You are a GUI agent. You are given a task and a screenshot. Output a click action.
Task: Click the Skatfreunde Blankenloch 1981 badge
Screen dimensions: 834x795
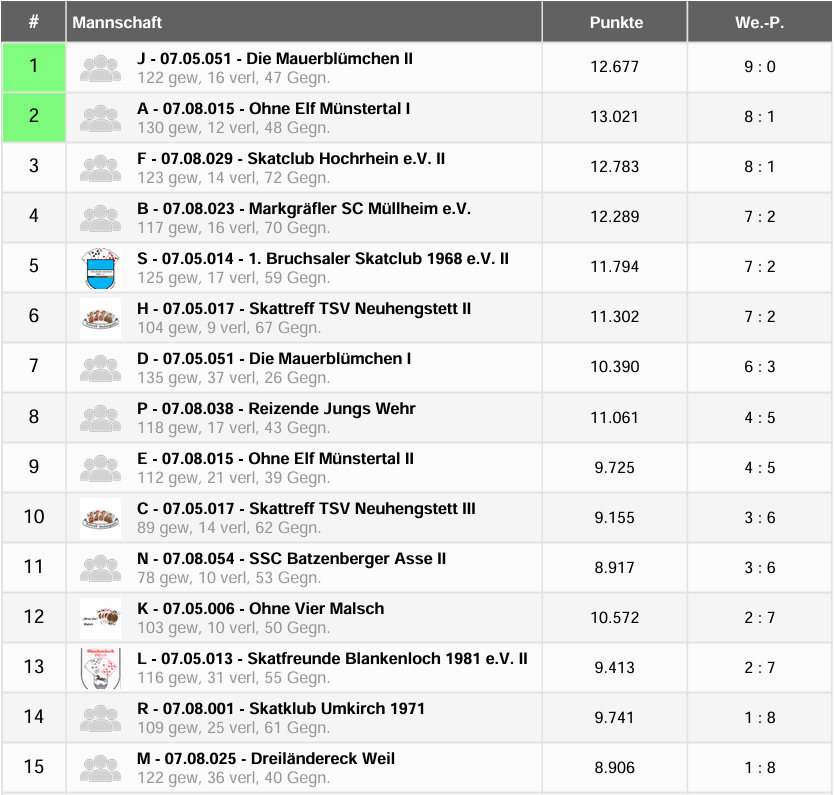click(100, 667)
